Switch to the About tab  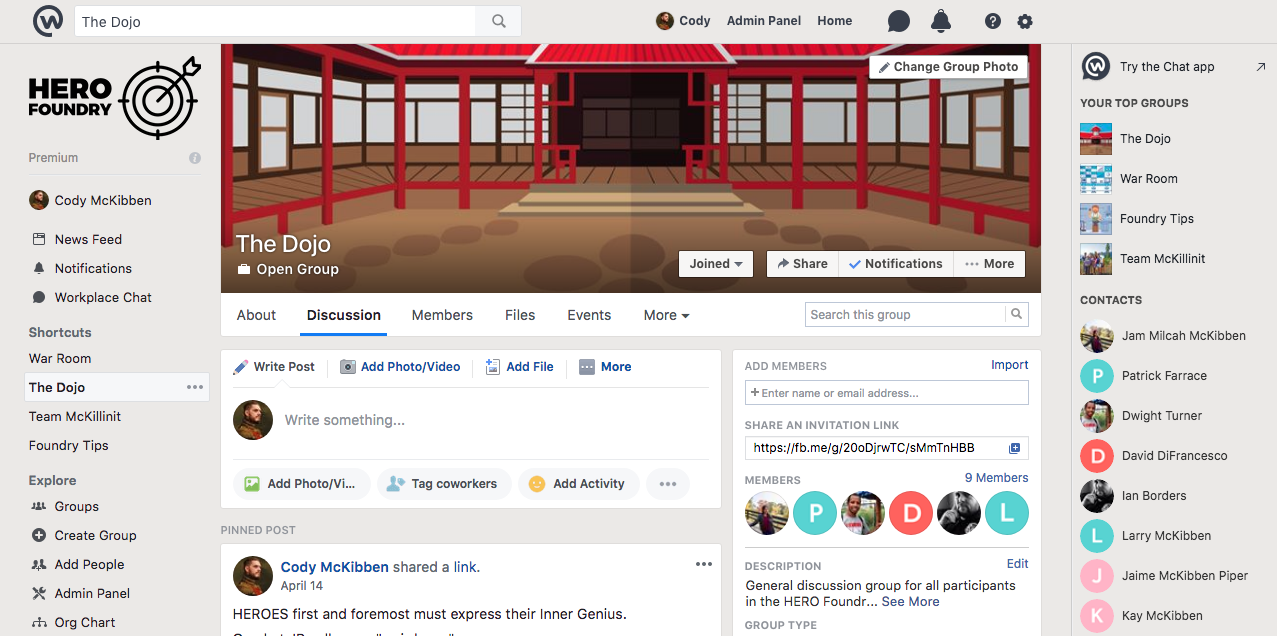(256, 315)
